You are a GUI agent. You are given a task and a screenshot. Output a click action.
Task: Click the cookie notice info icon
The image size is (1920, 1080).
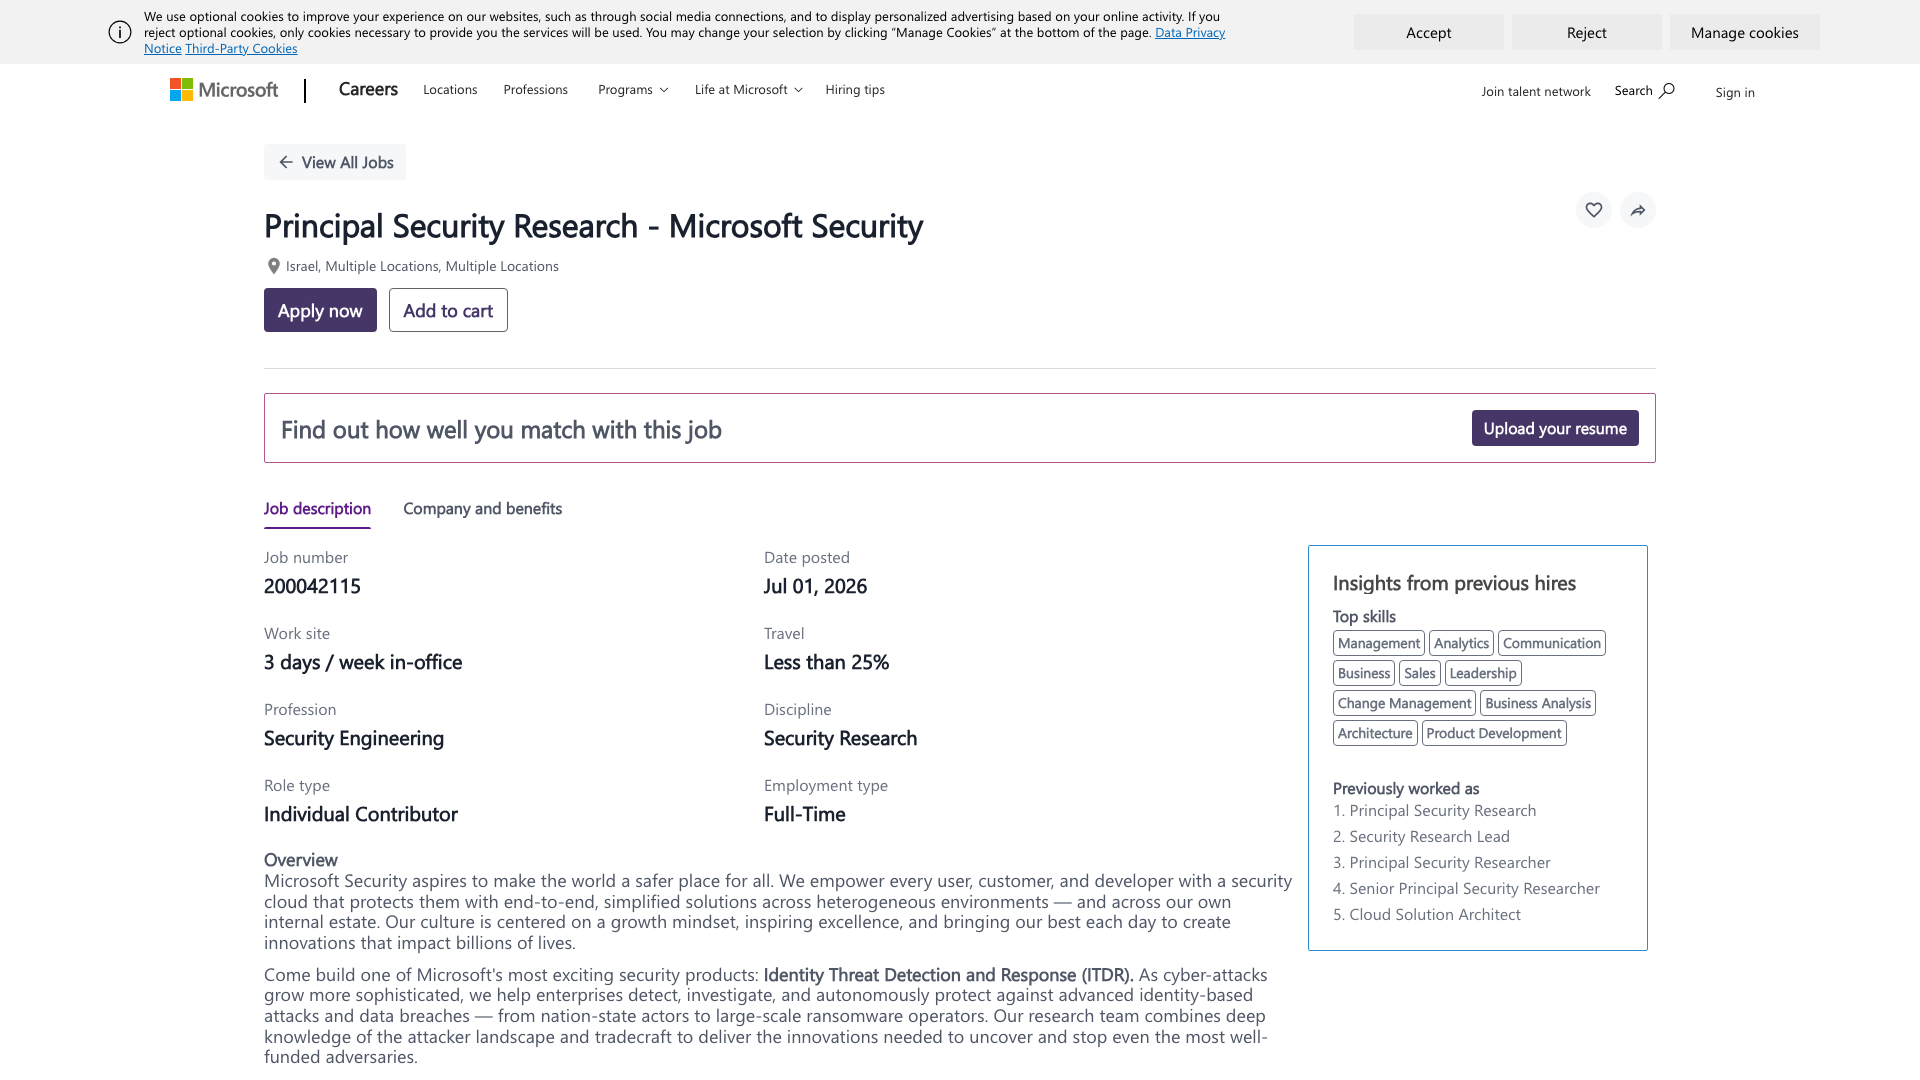(x=120, y=32)
